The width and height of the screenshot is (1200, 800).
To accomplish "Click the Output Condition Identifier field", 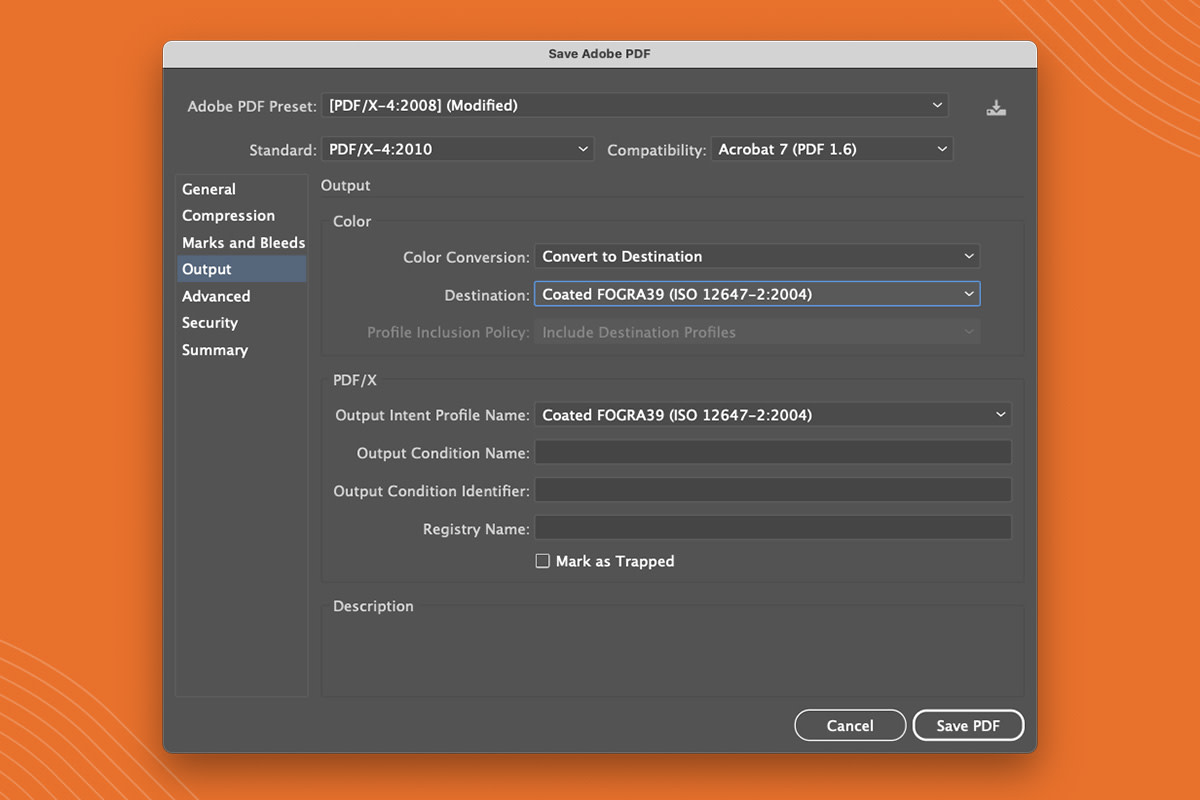I will click(772, 489).
